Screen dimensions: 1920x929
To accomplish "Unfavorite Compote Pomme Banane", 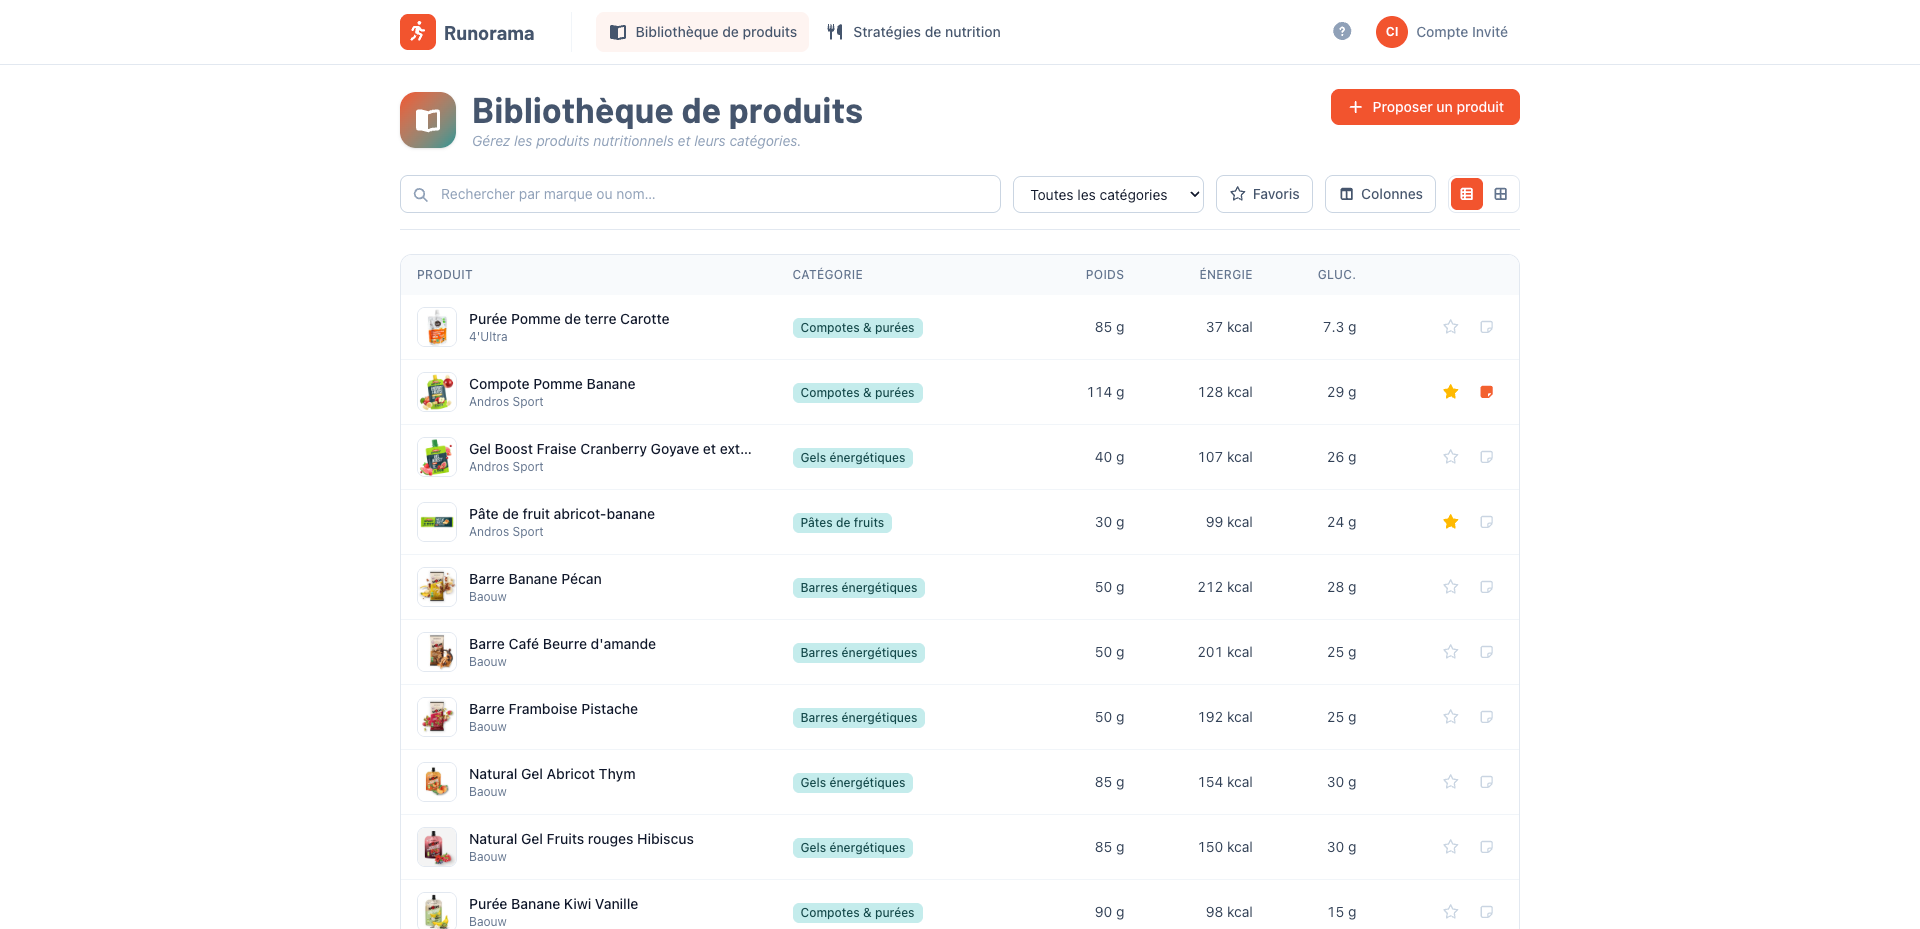I will click(1451, 392).
